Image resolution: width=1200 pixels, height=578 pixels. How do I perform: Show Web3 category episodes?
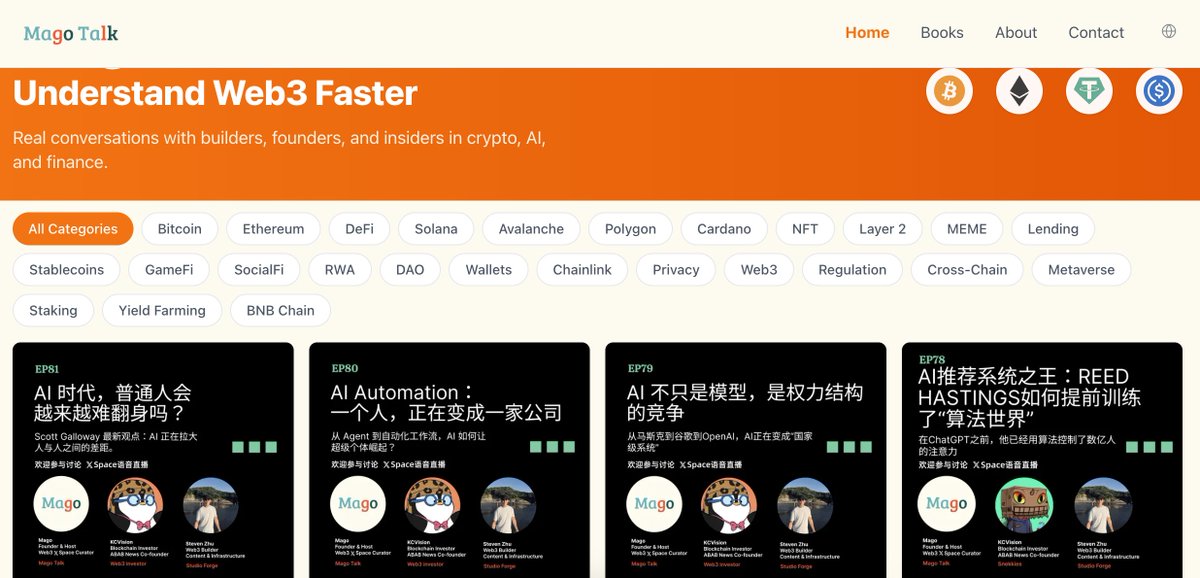point(759,270)
